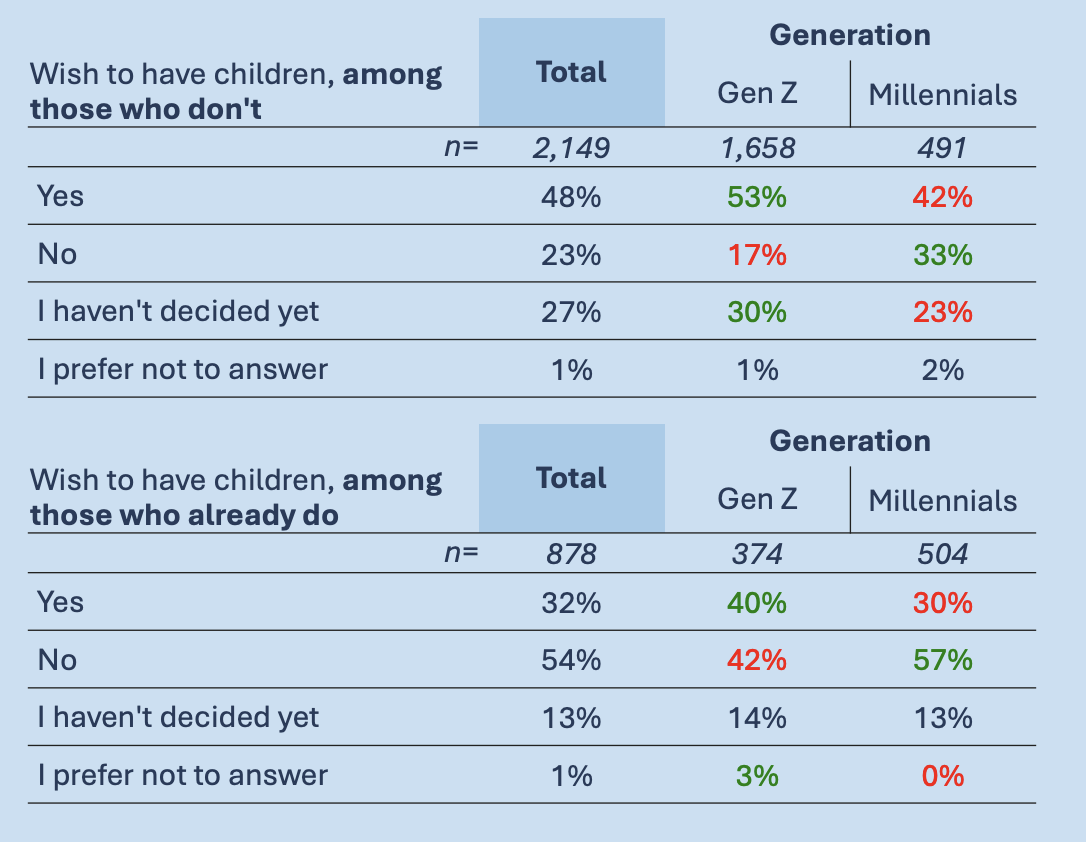The width and height of the screenshot is (1086, 842).
Task: Click the green 33% Millennials value
Action: click(943, 255)
